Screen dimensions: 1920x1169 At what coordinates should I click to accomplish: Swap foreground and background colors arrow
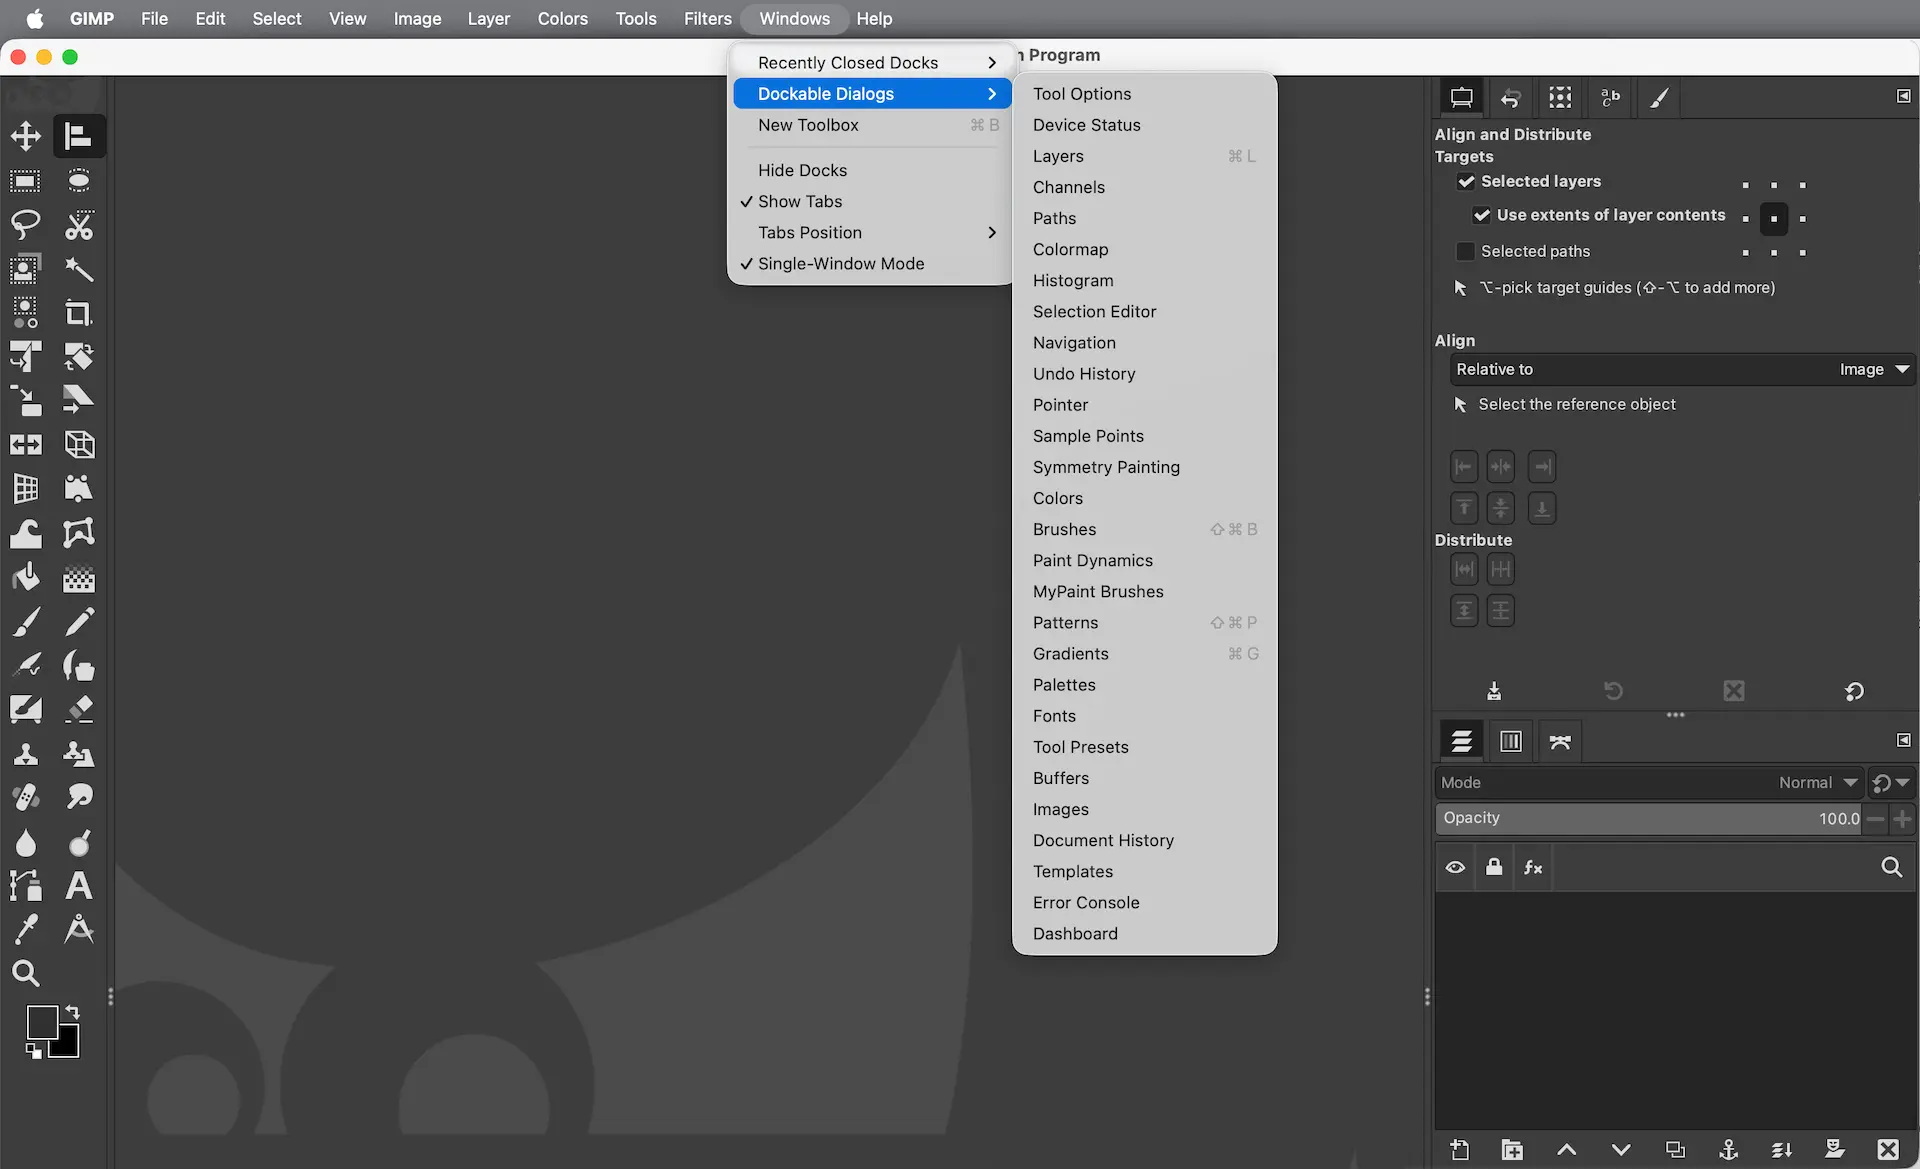pos(72,1012)
